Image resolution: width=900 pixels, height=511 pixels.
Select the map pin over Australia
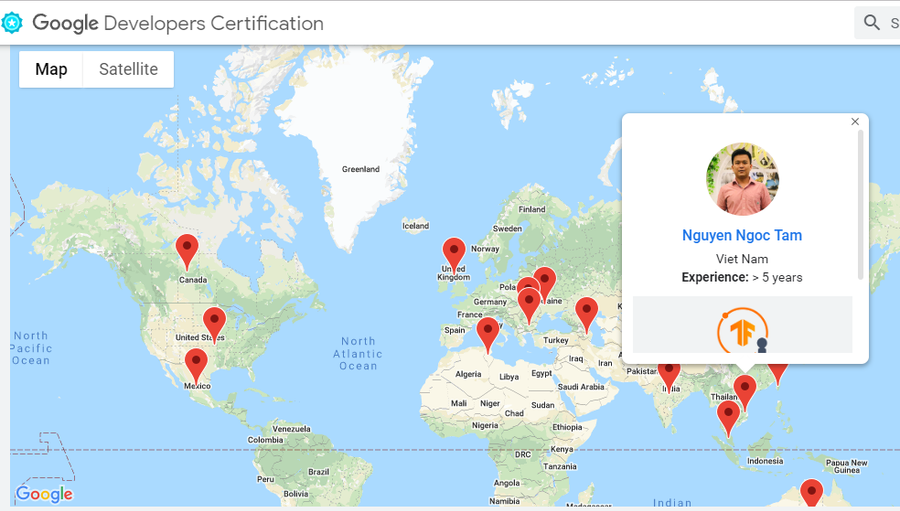(812, 494)
